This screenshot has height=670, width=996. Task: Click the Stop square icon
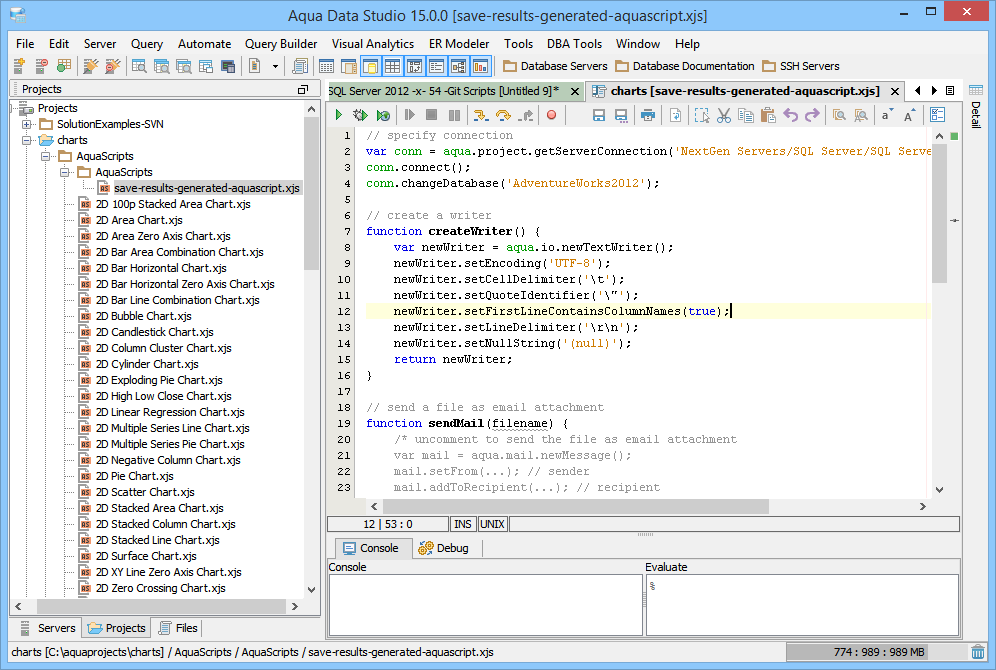click(431, 116)
